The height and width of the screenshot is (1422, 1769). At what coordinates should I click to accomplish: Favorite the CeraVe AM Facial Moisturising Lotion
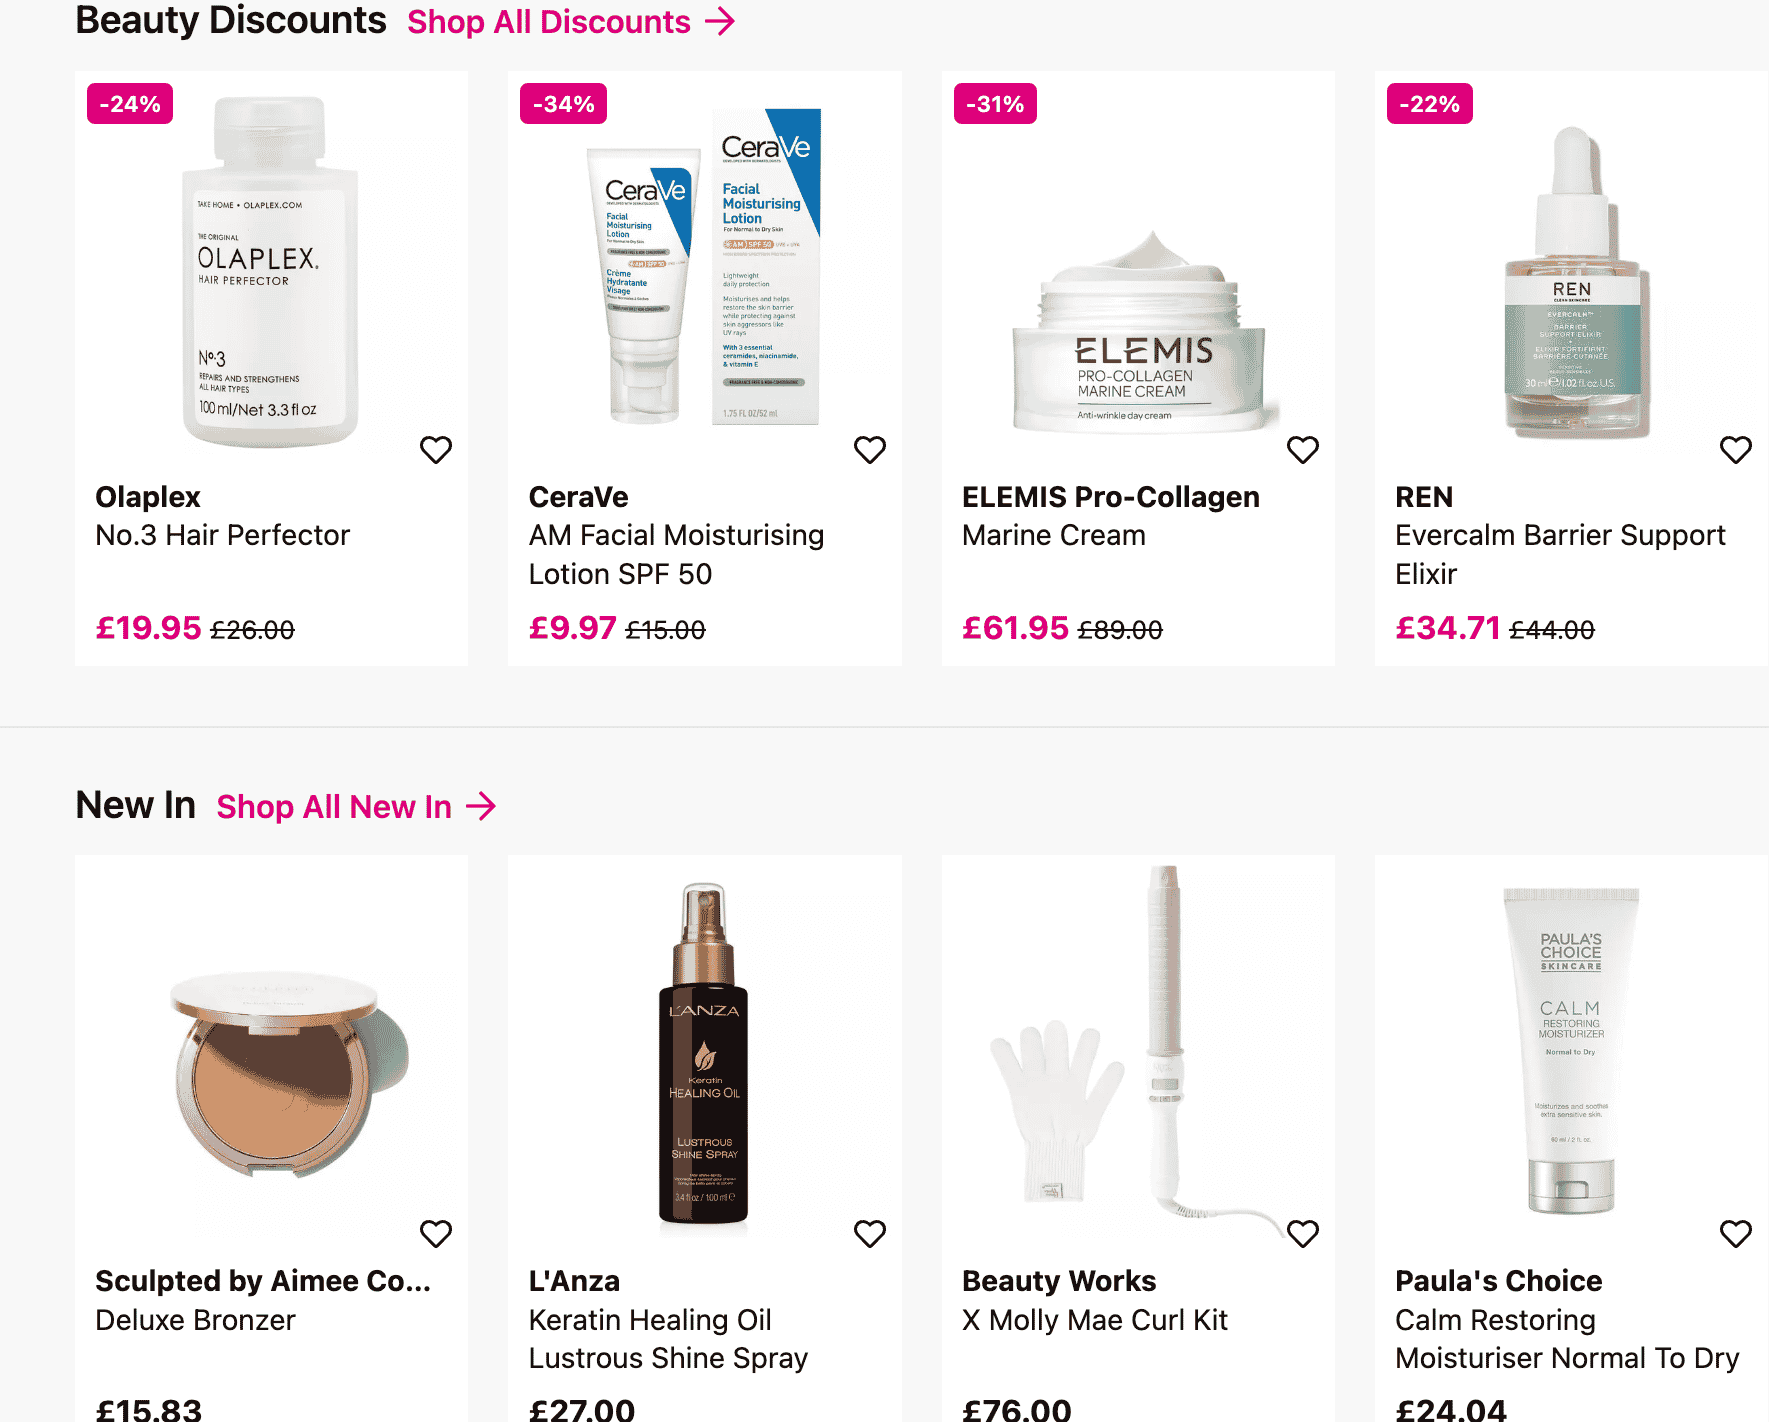[869, 450]
